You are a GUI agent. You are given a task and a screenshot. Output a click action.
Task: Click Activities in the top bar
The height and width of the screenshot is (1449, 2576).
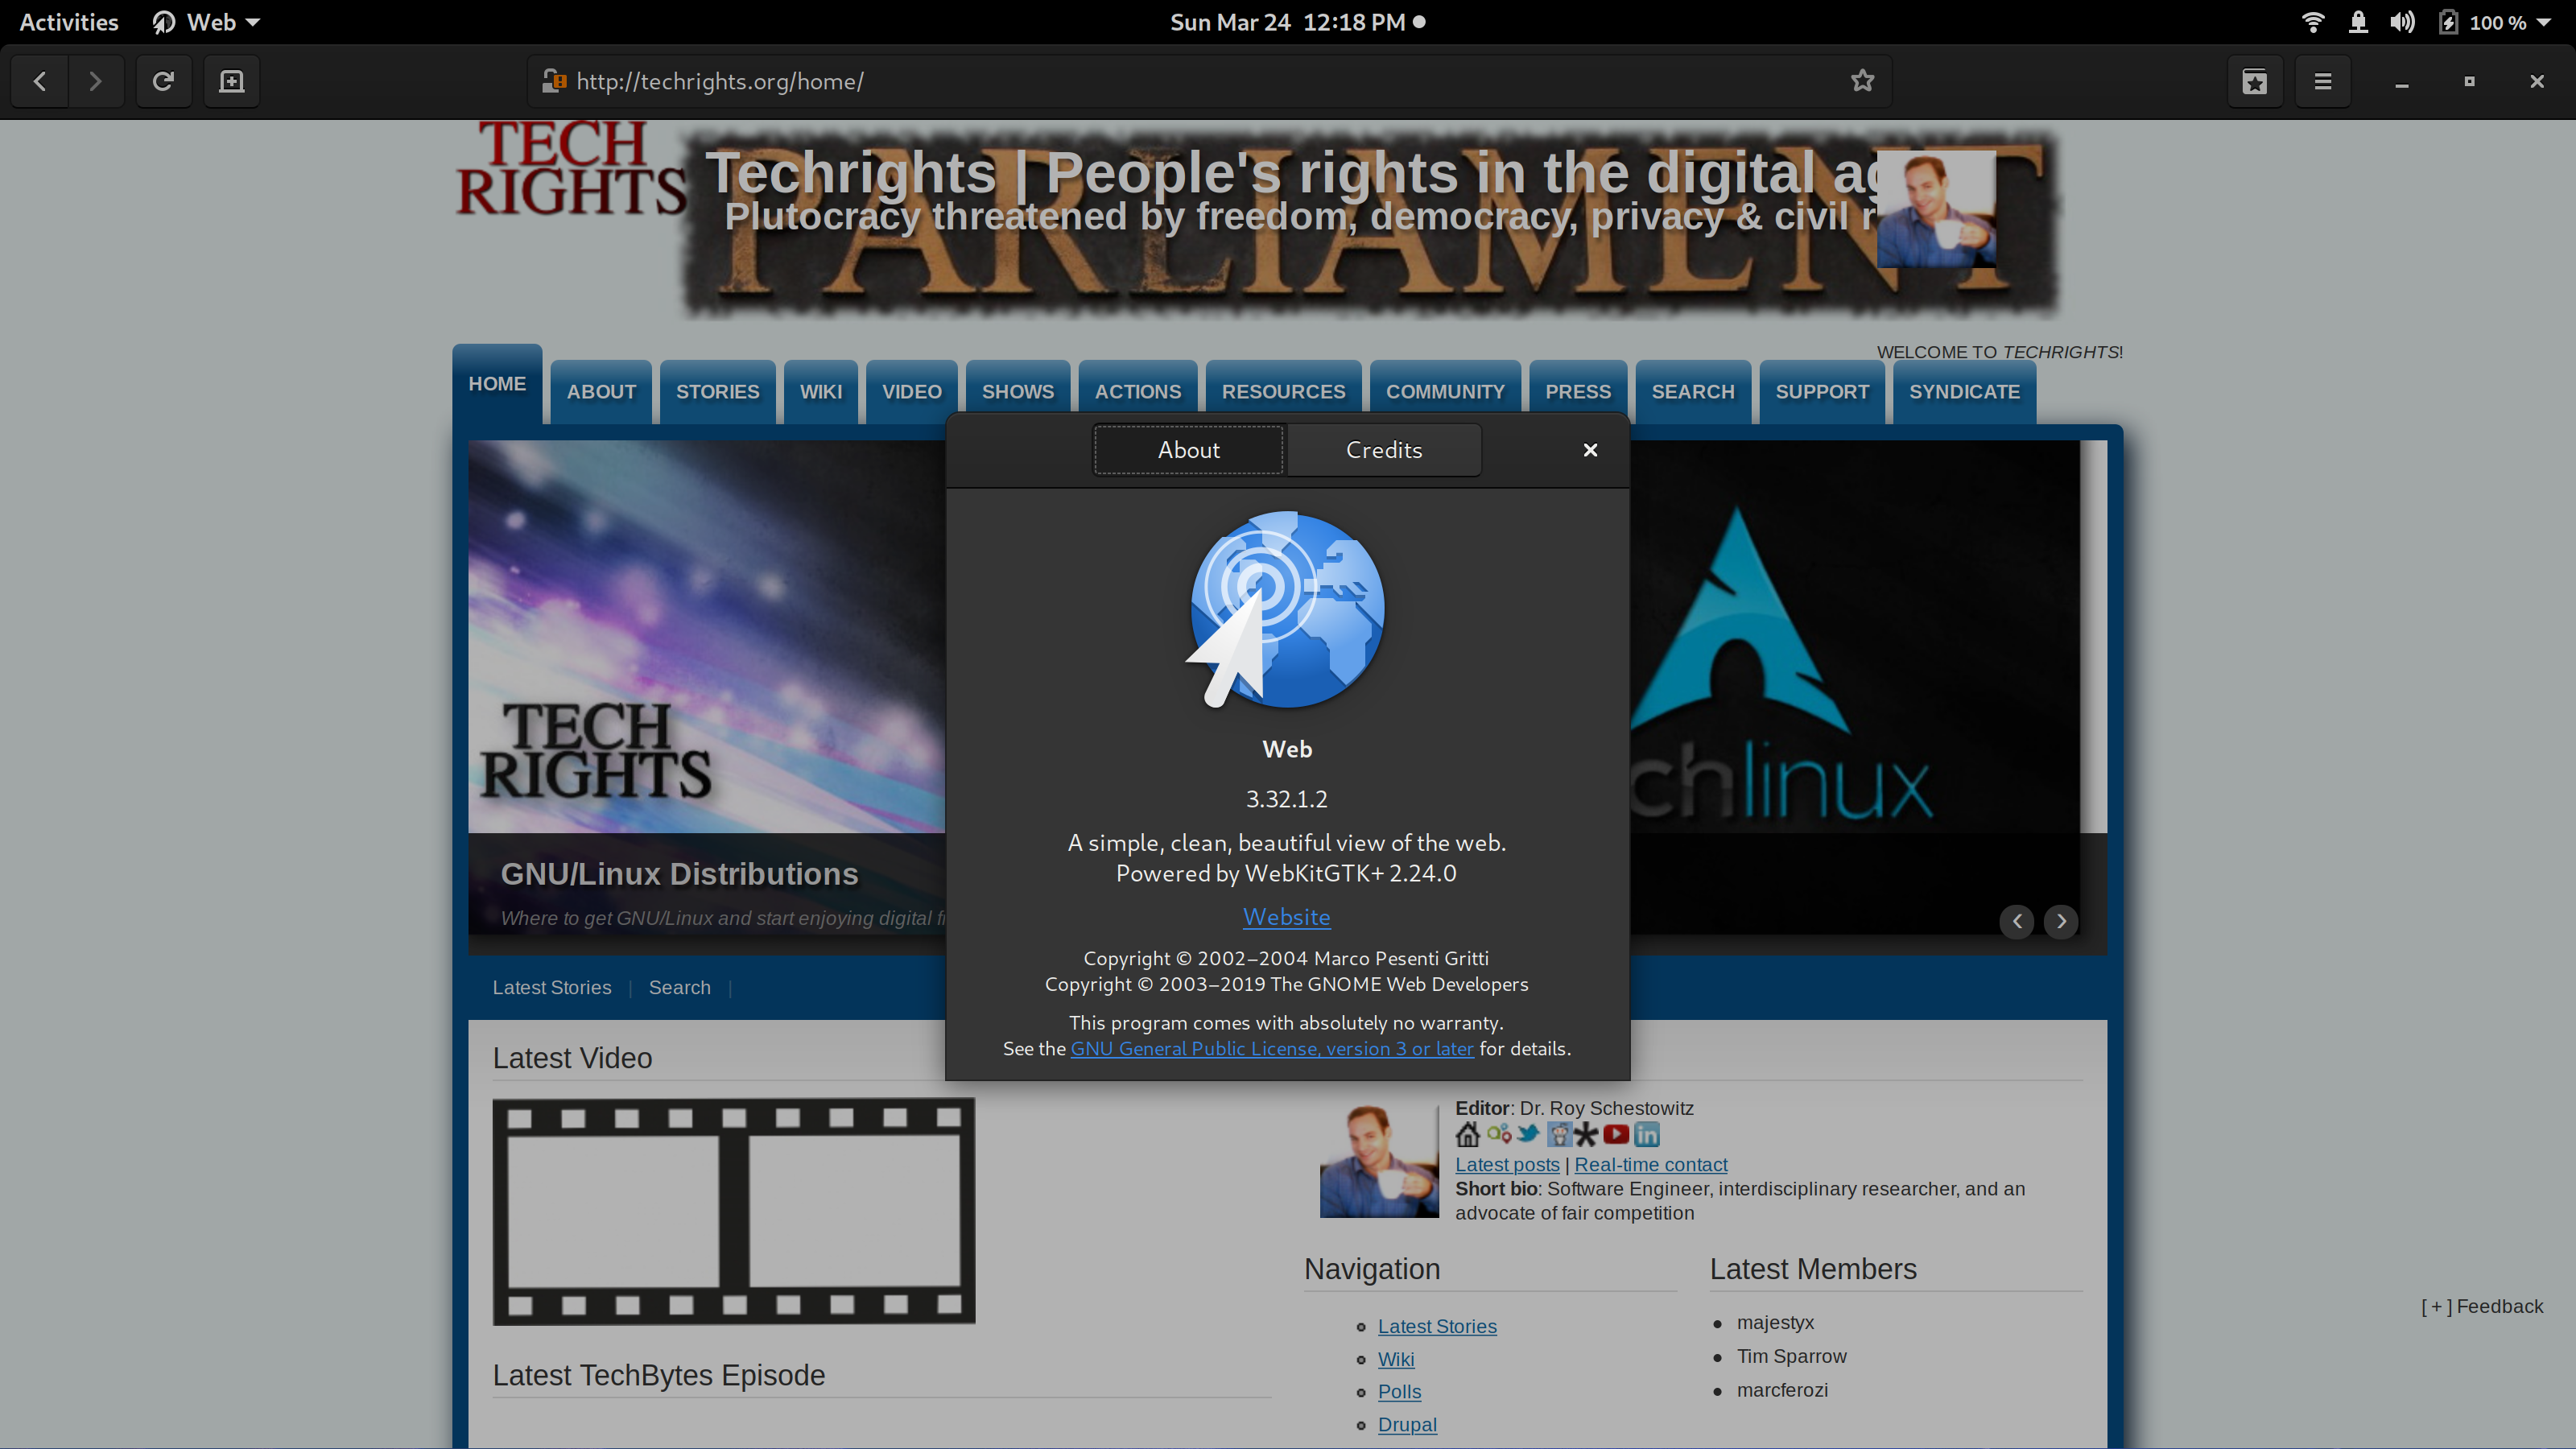point(69,22)
